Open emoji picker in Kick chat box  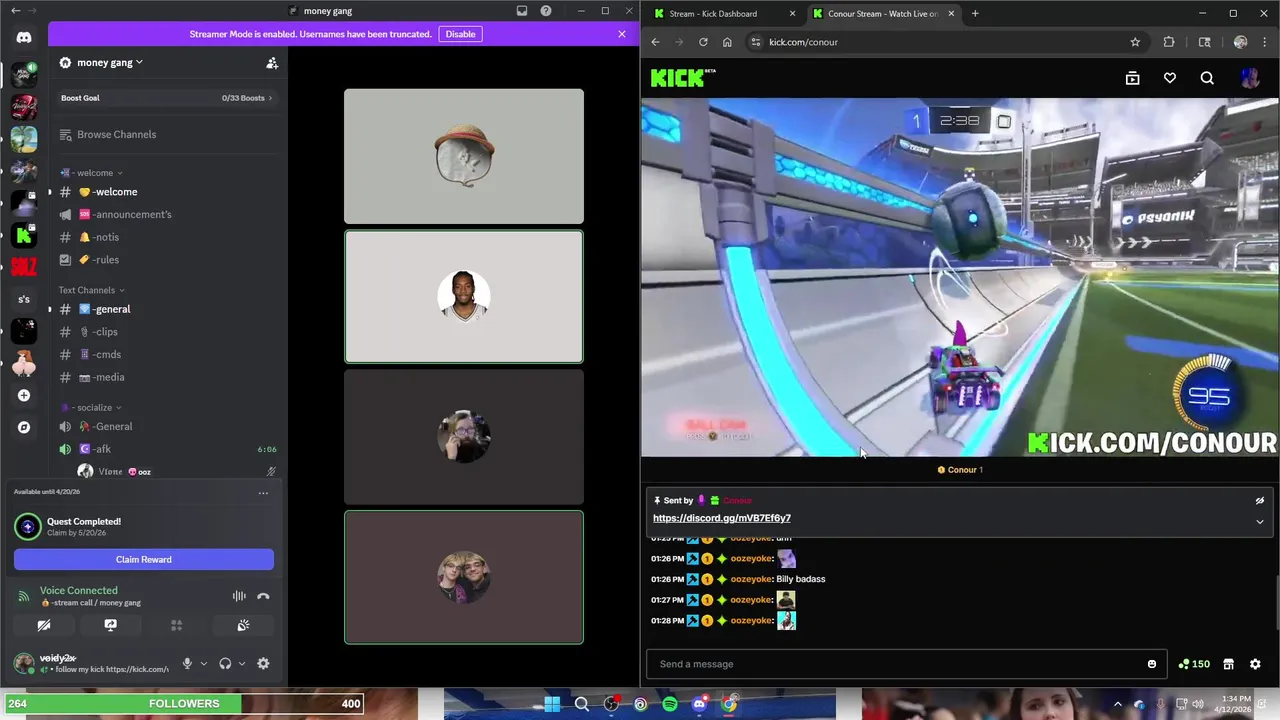1151,664
